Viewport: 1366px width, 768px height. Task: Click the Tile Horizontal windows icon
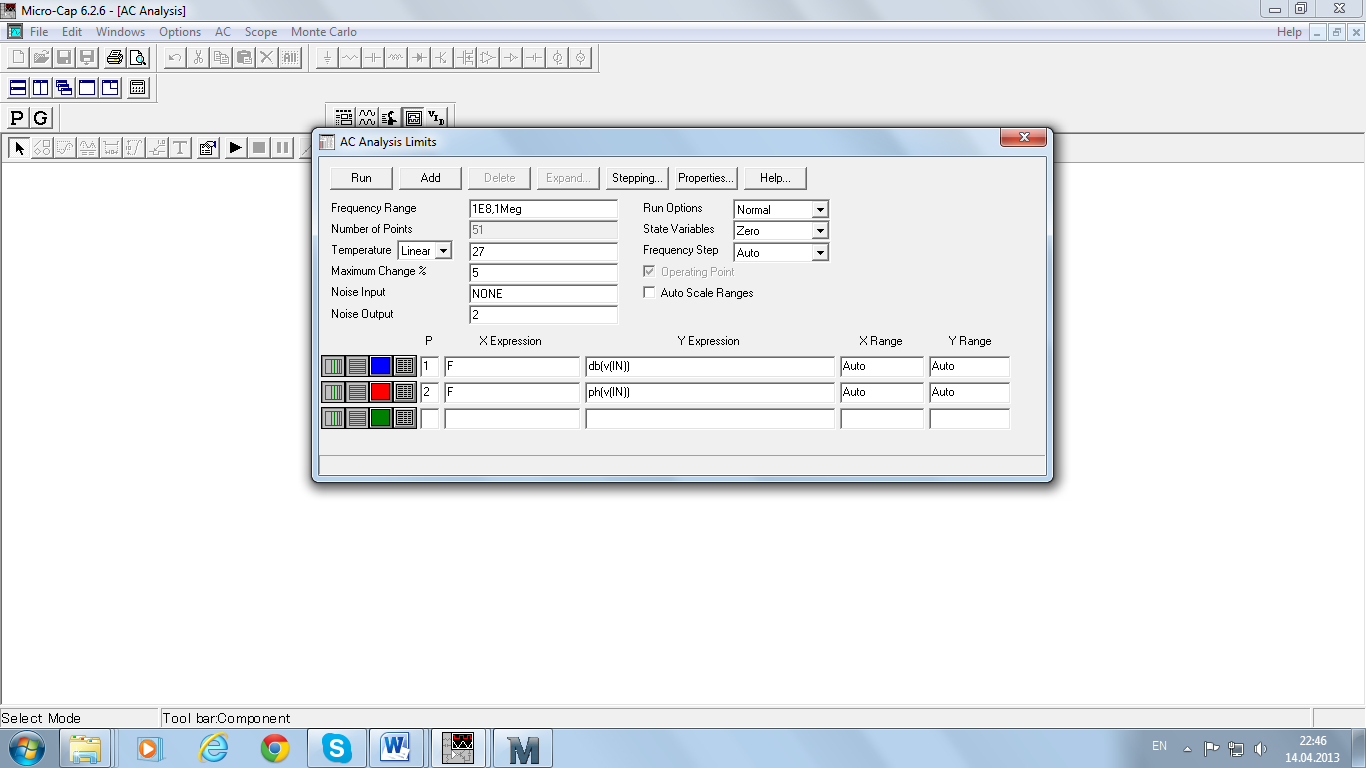click(18, 88)
